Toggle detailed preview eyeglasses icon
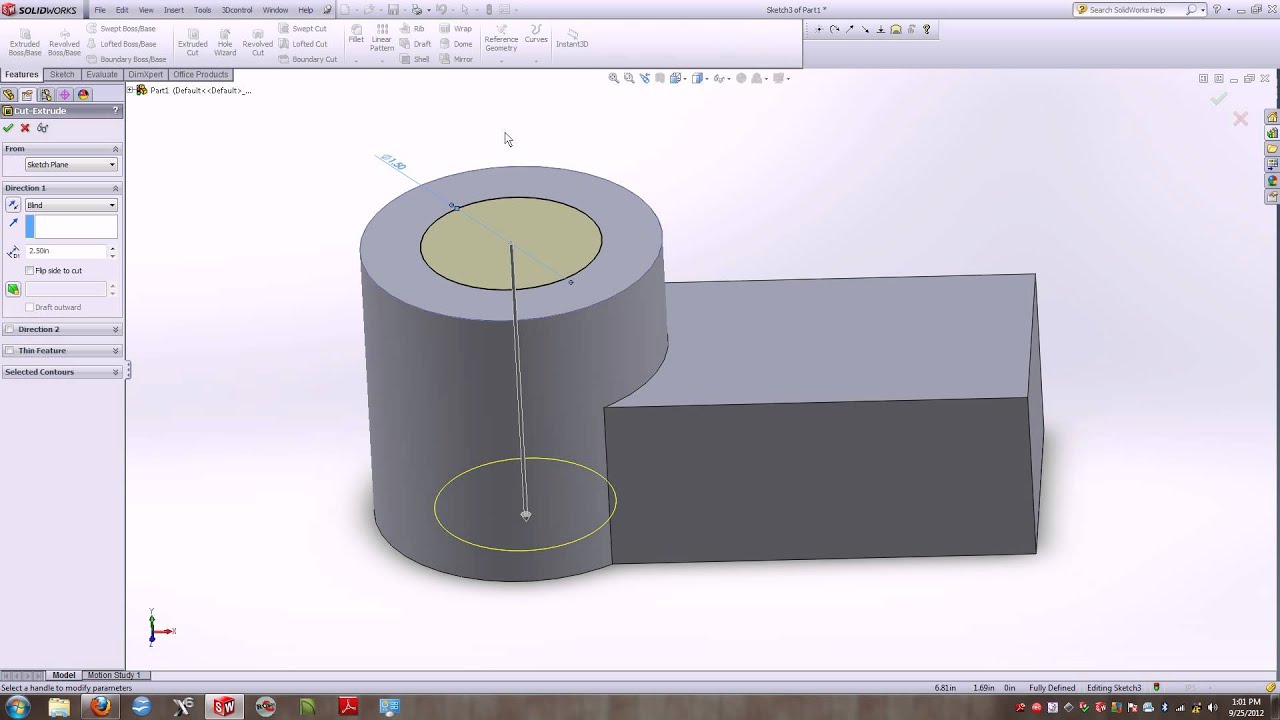The image size is (1280, 720). pyautogui.click(x=42, y=128)
